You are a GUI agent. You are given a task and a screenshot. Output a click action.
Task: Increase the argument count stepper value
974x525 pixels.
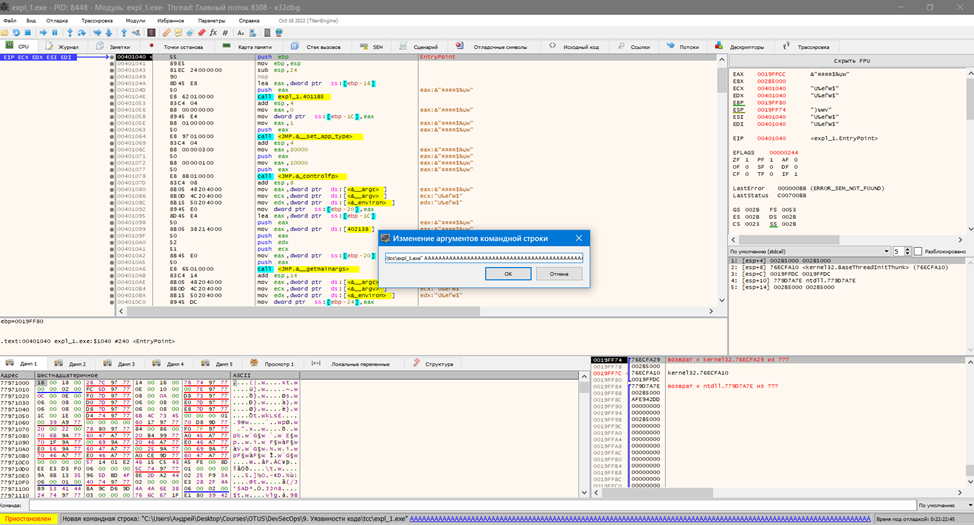[x=908, y=249]
